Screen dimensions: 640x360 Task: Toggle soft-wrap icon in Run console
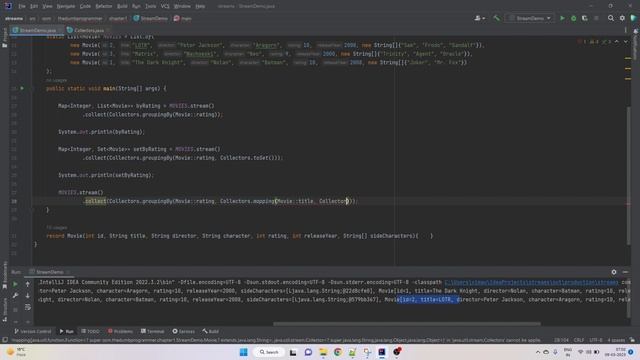[x=27, y=307]
